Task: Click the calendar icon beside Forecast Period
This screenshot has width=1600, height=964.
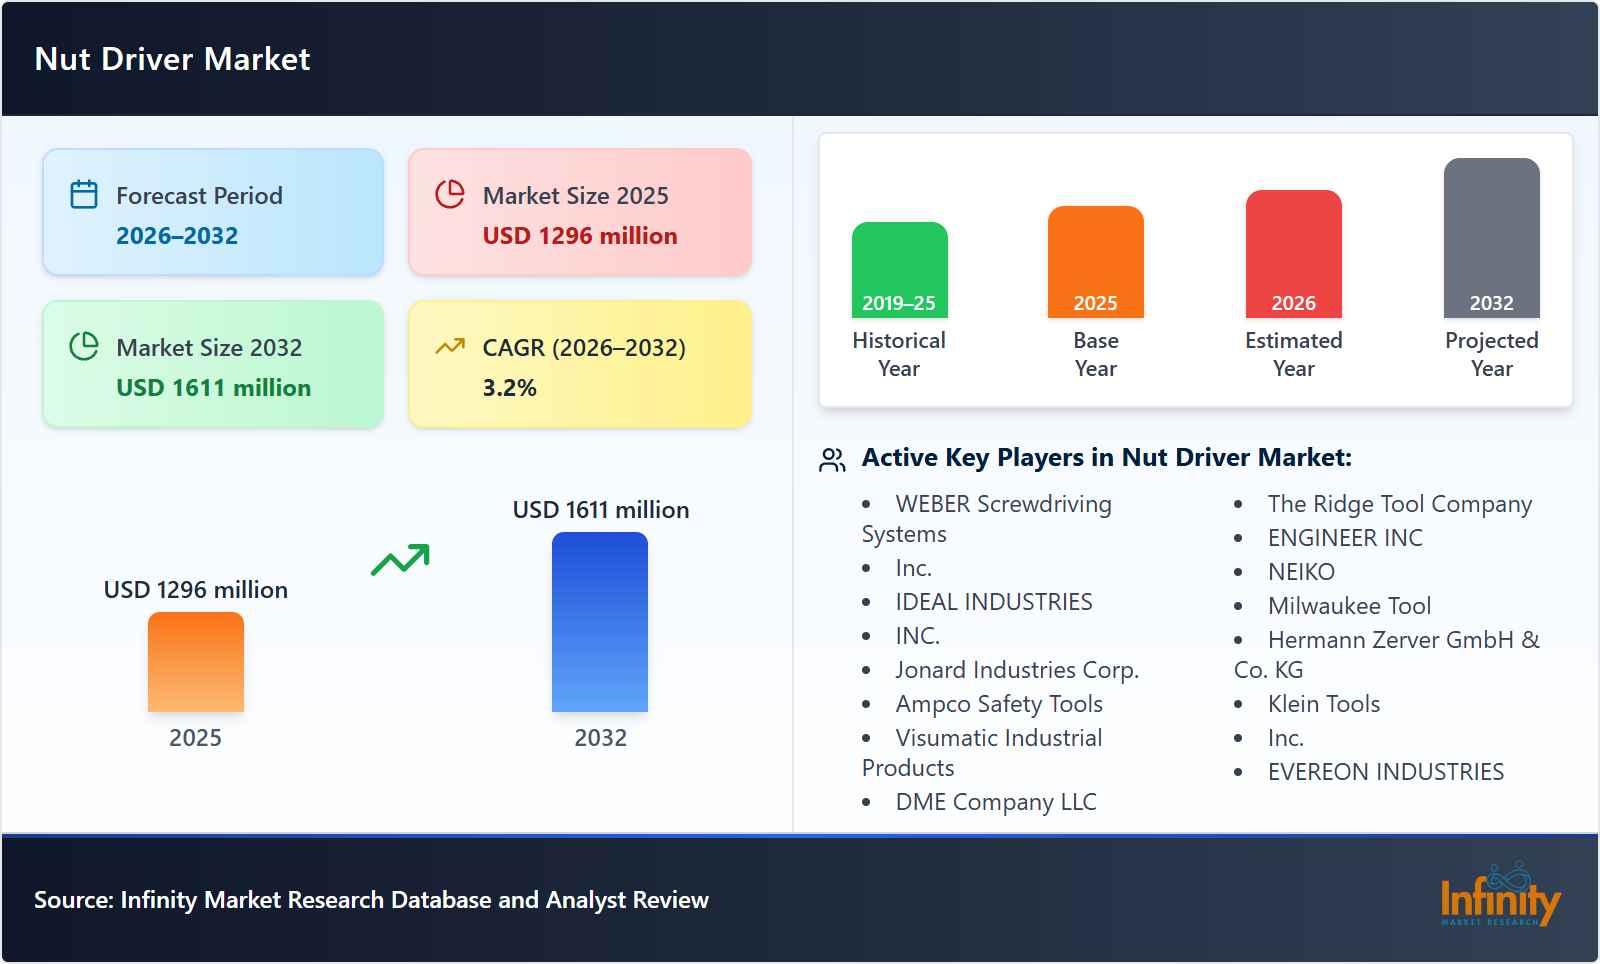Action: coord(84,195)
